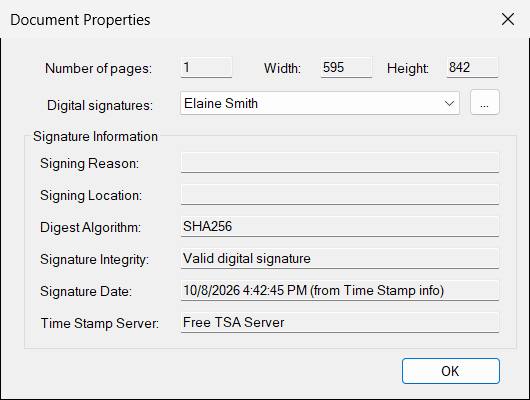
Task: Close the Document Properties dialog
Action: pos(508,19)
